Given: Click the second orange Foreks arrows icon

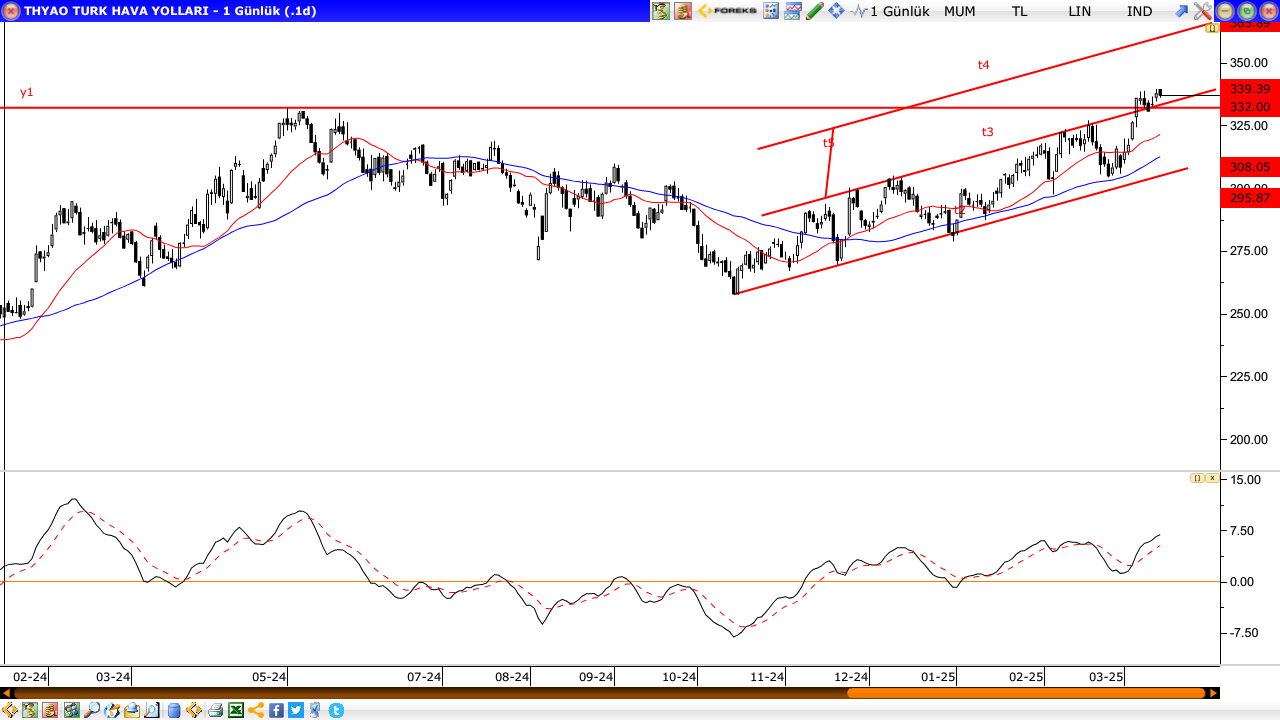Looking at the screenshot, I should pos(194,710).
